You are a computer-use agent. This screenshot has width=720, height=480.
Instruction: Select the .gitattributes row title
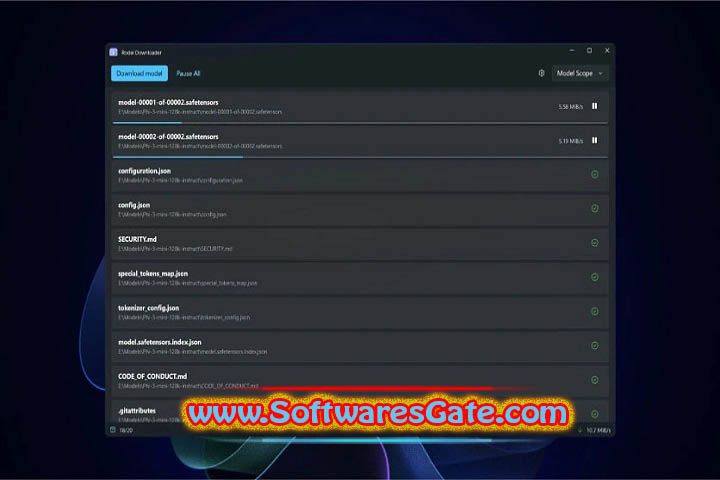(x=136, y=411)
